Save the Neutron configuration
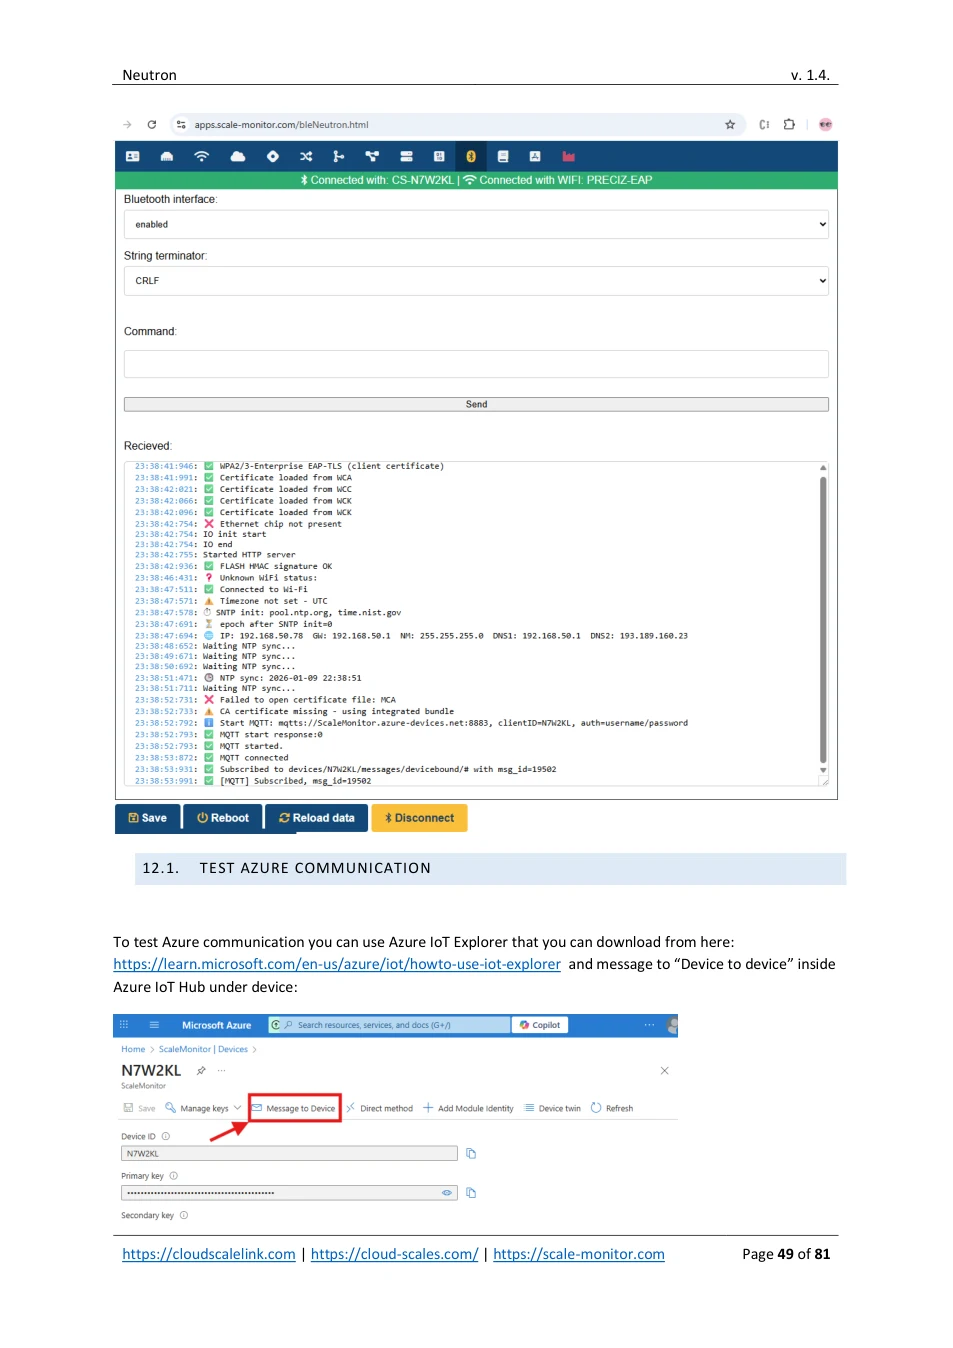The image size is (953, 1348). point(148,818)
